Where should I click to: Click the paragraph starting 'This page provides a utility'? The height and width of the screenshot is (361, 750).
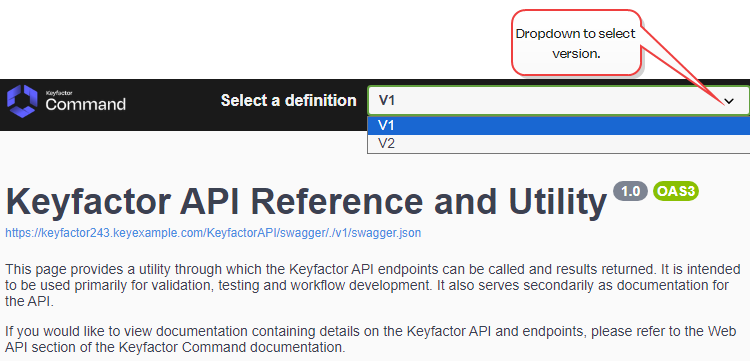click(373, 285)
